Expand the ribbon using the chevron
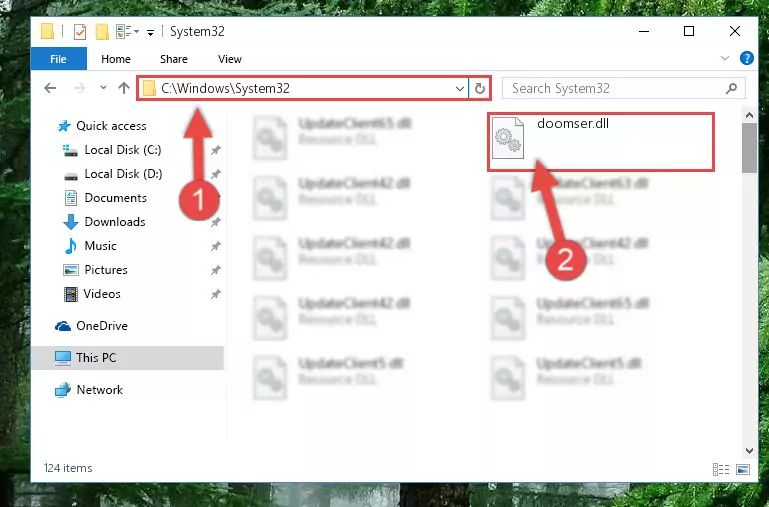 point(725,58)
